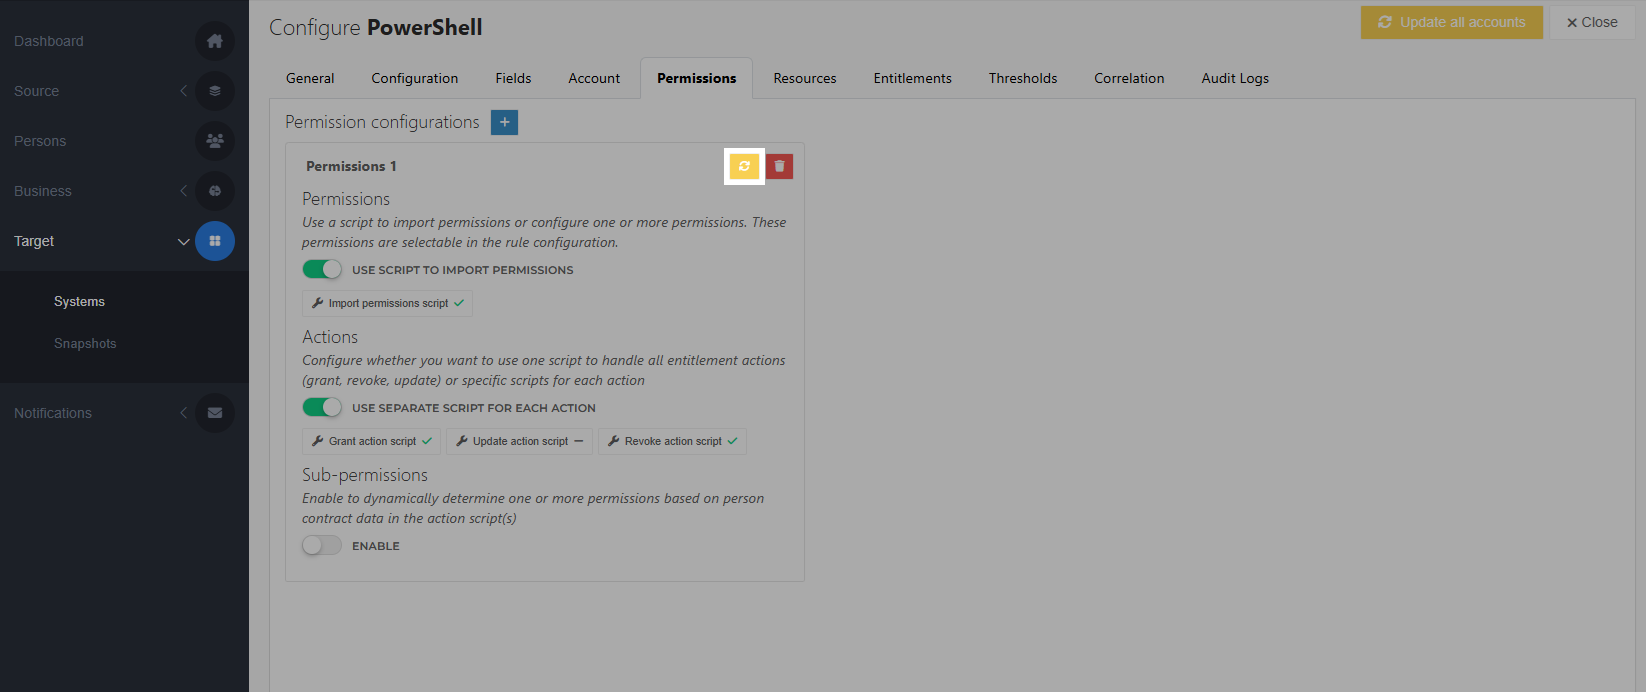Toggle Use script to import permissions
The width and height of the screenshot is (1646, 692).
tap(322, 269)
